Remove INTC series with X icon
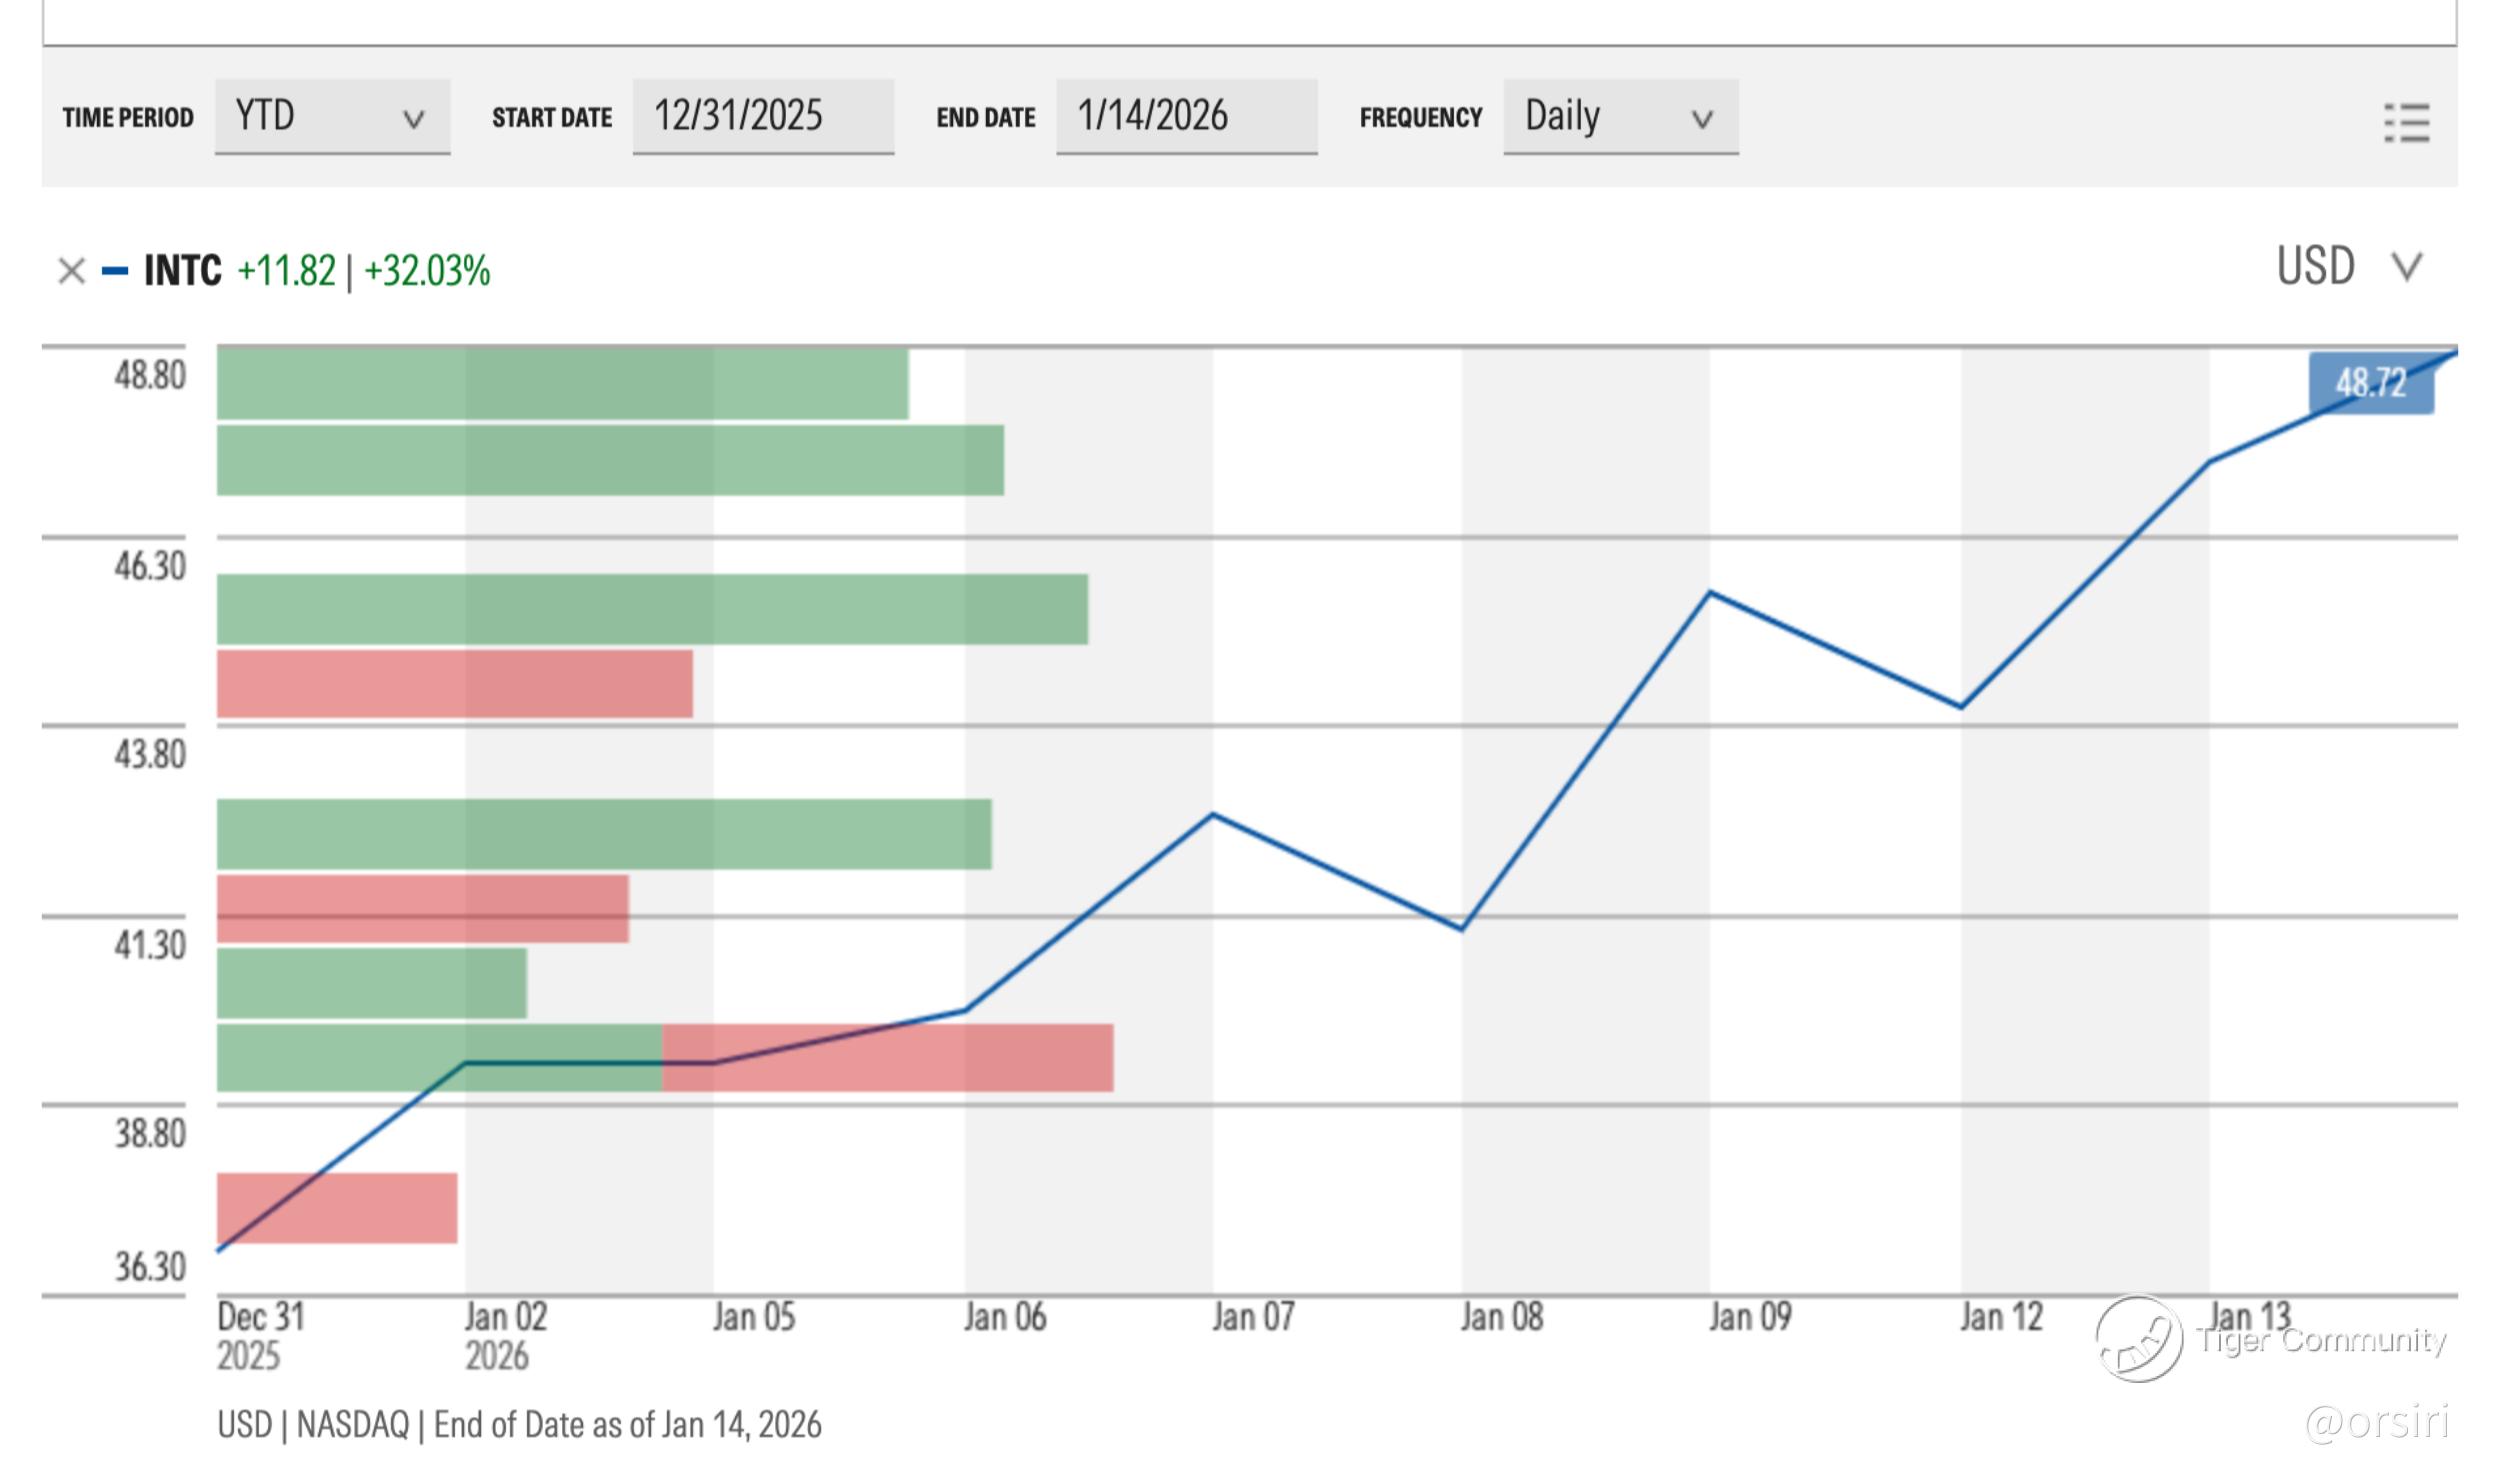The width and height of the screenshot is (2500, 1479). (x=71, y=271)
